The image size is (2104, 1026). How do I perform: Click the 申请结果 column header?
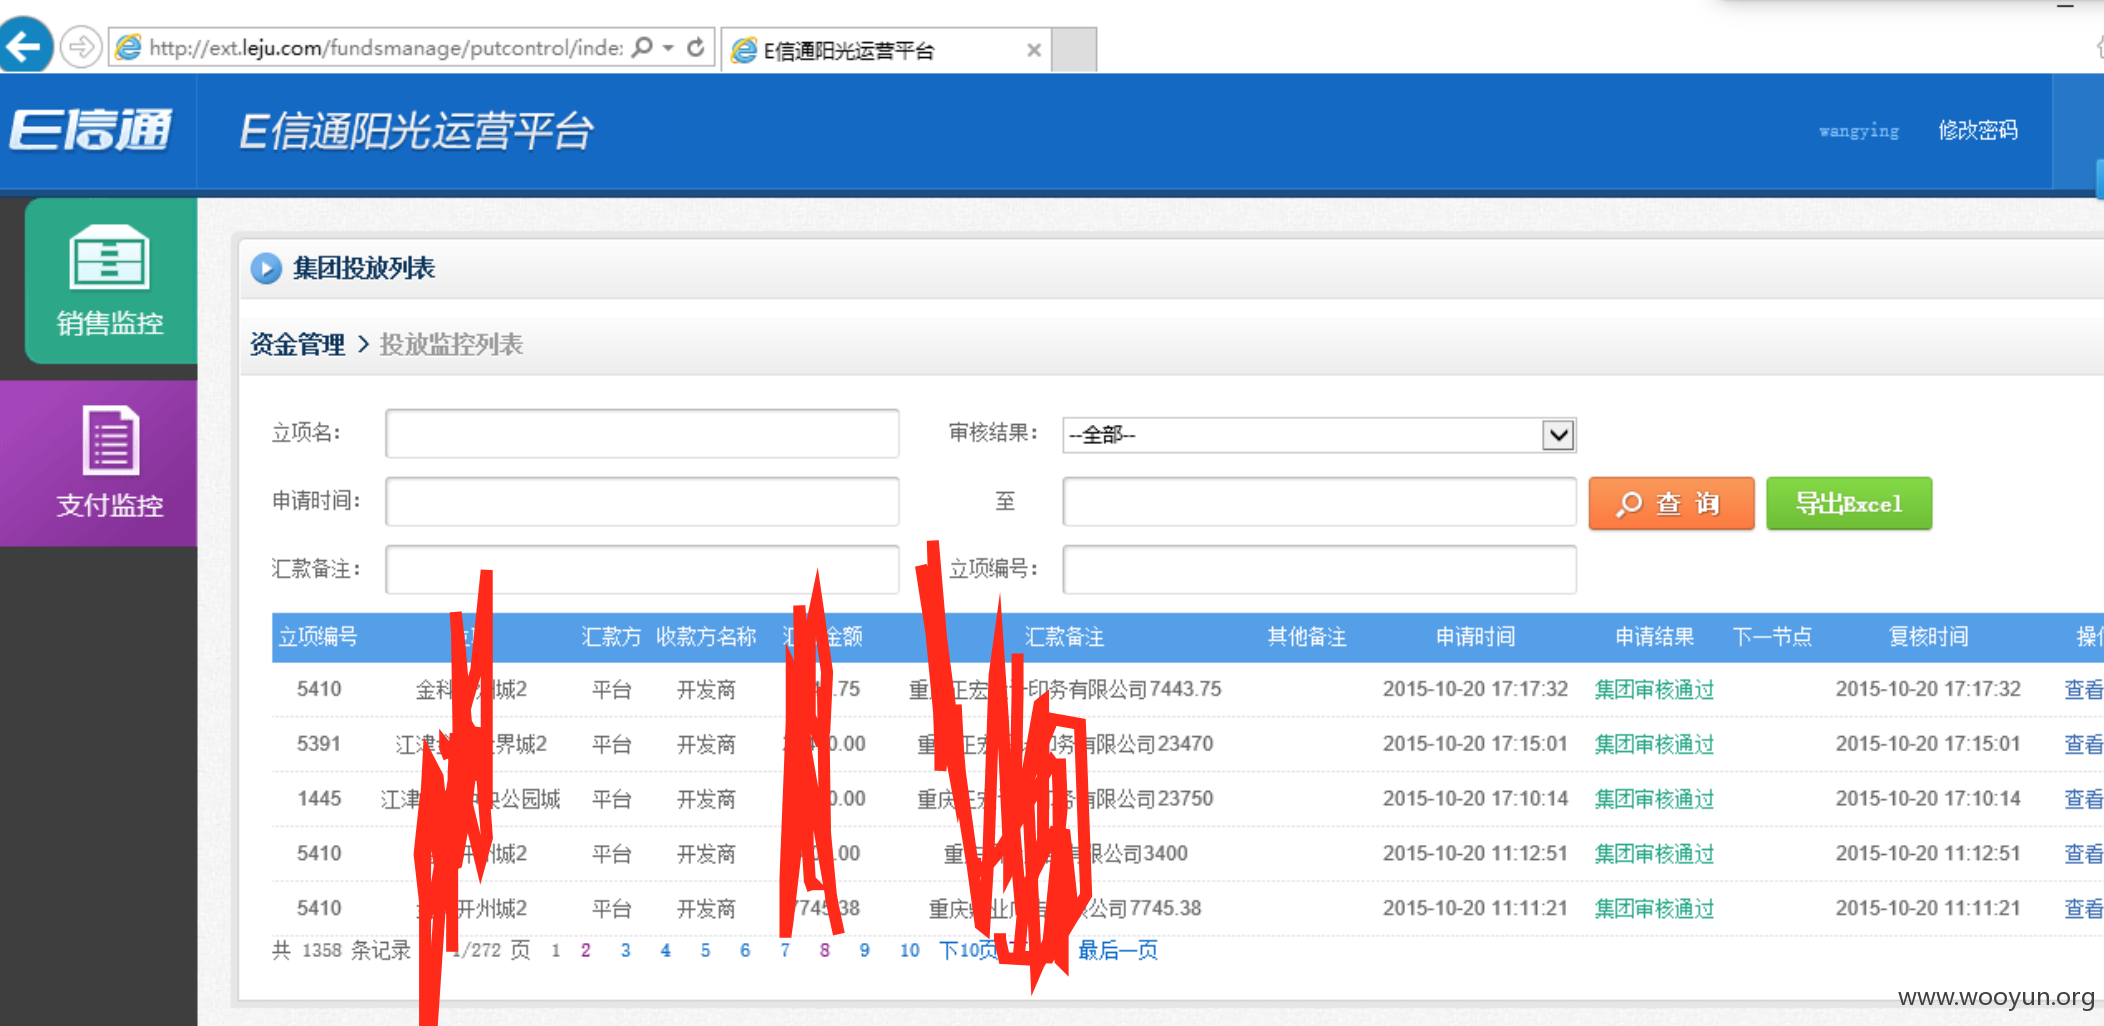(1654, 637)
